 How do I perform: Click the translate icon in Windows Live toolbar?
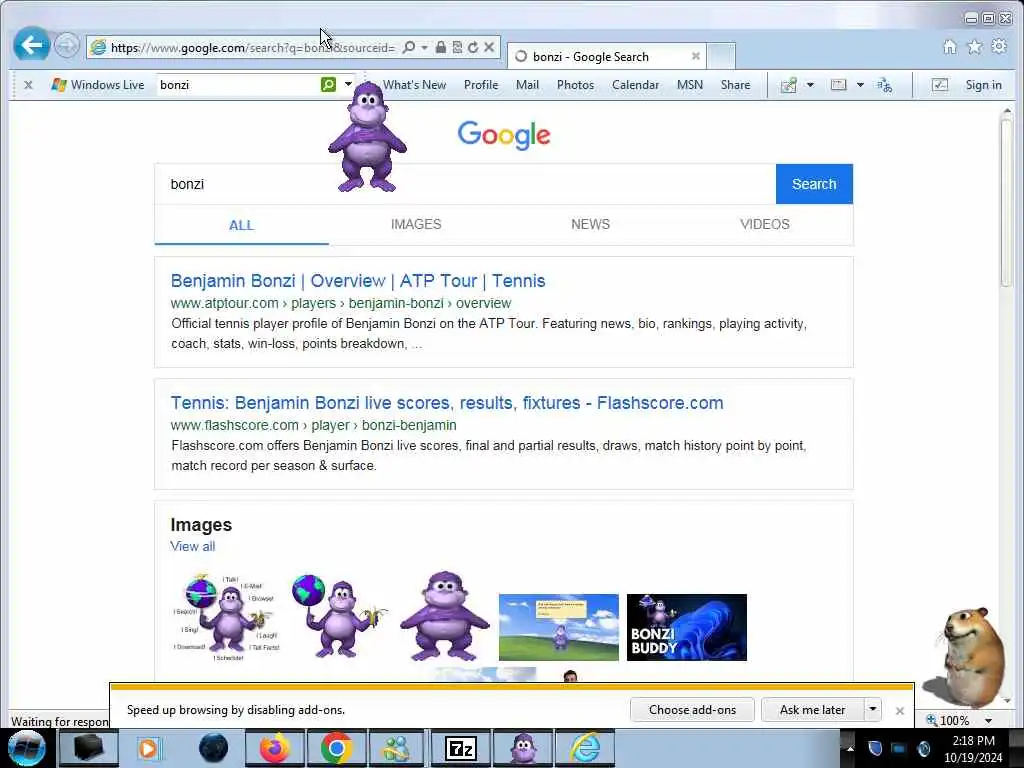(885, 85)
